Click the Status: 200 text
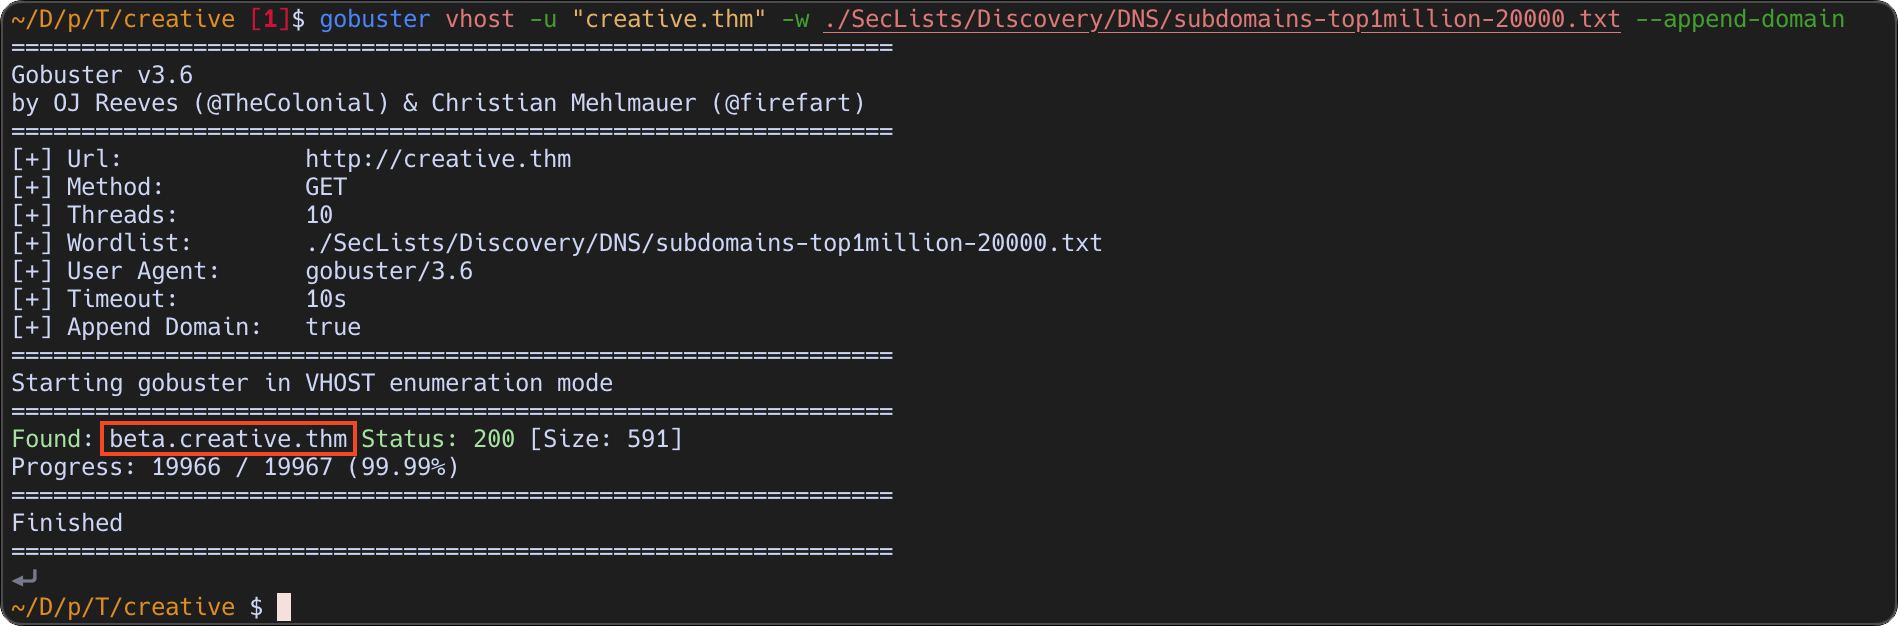This screenshot has width=1898, height=626. click(438, 439)
